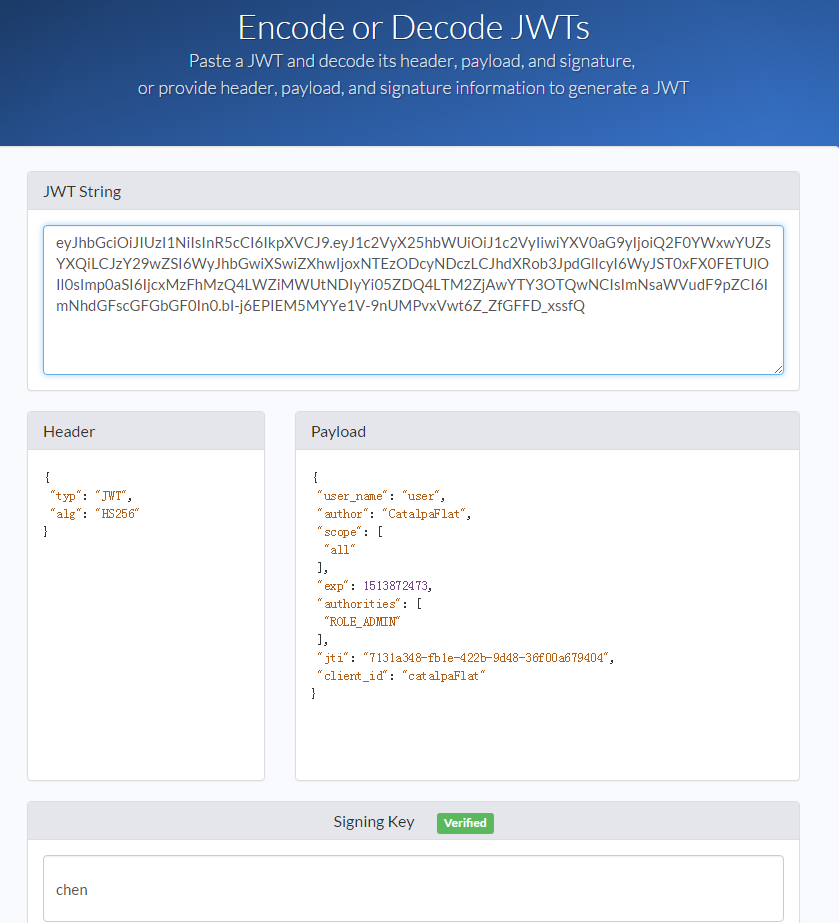839x923 pixels.
Task: Click the Payload panel title
Action: (x=338, y=431)
